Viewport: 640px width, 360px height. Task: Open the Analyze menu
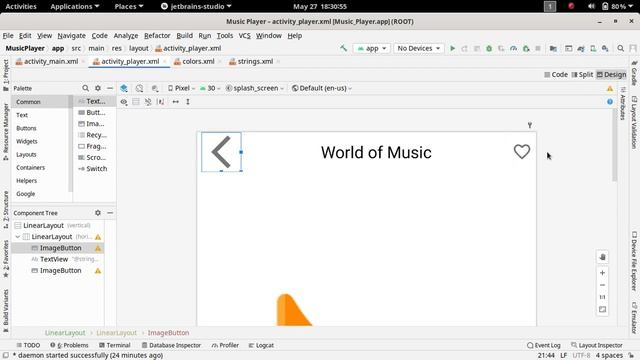click(x=126, y=36)
